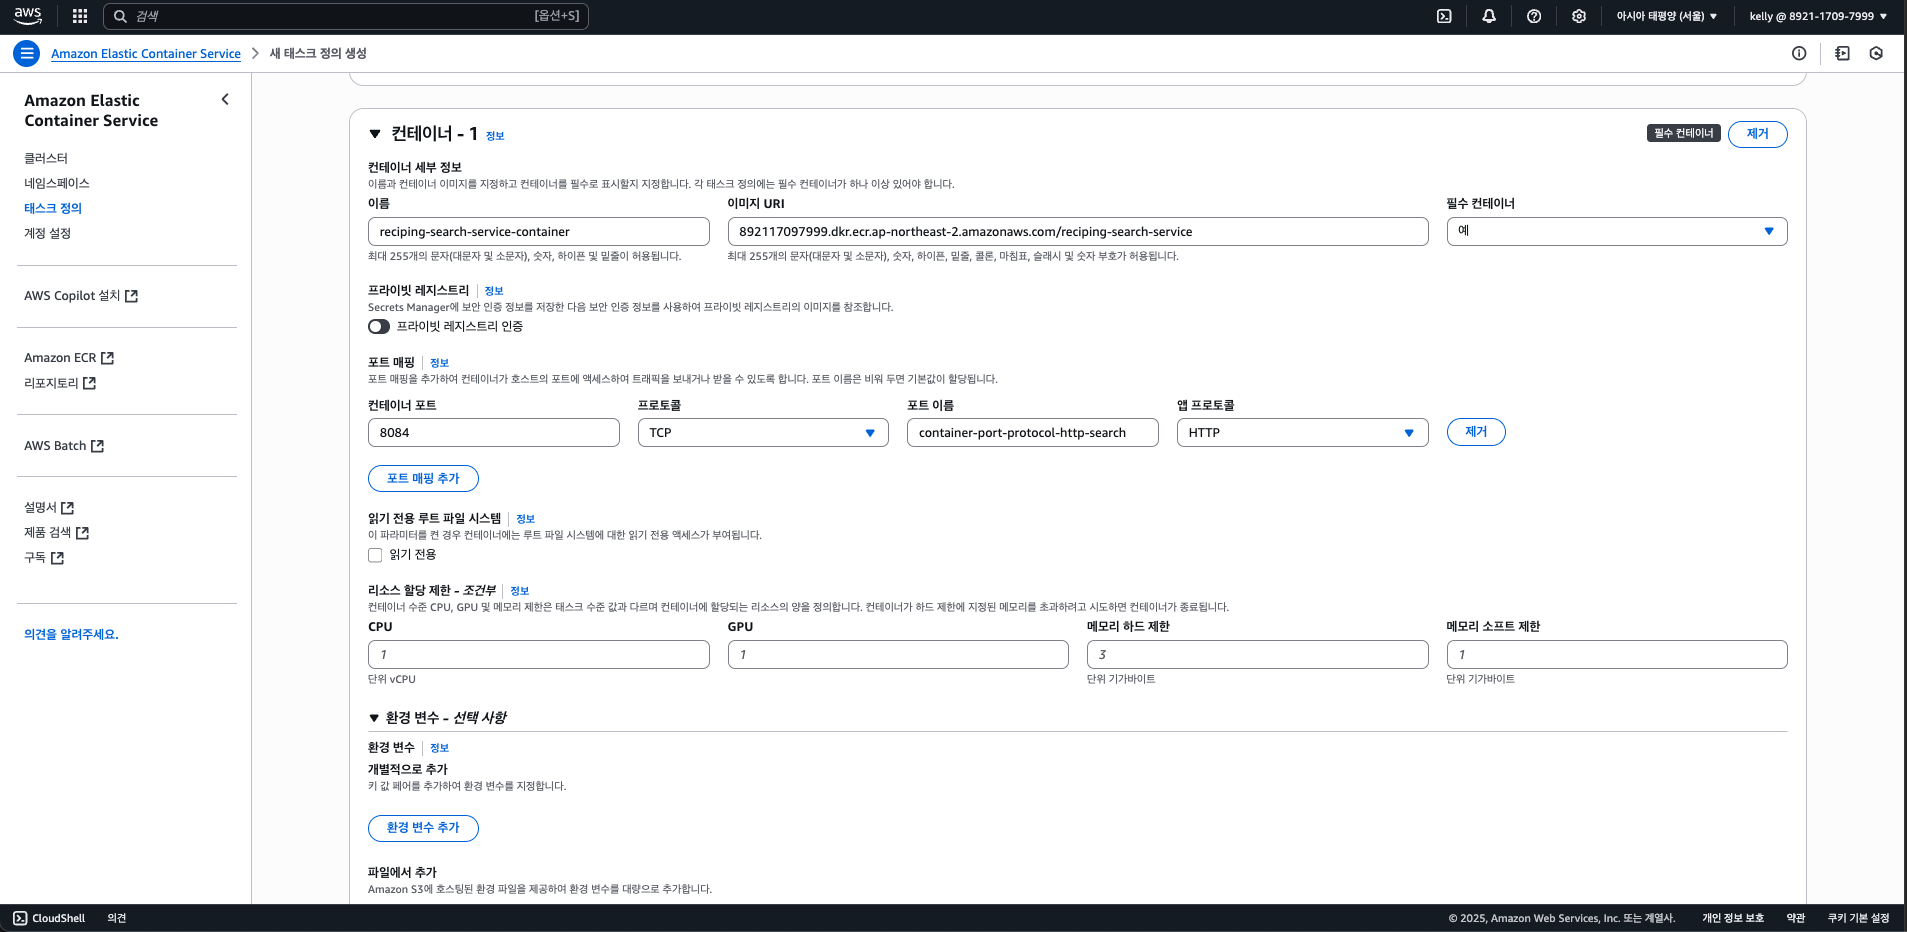Click the 이미지 URI input field
This screenshot has width=1907, height=932.
[x=1078, y=231]
